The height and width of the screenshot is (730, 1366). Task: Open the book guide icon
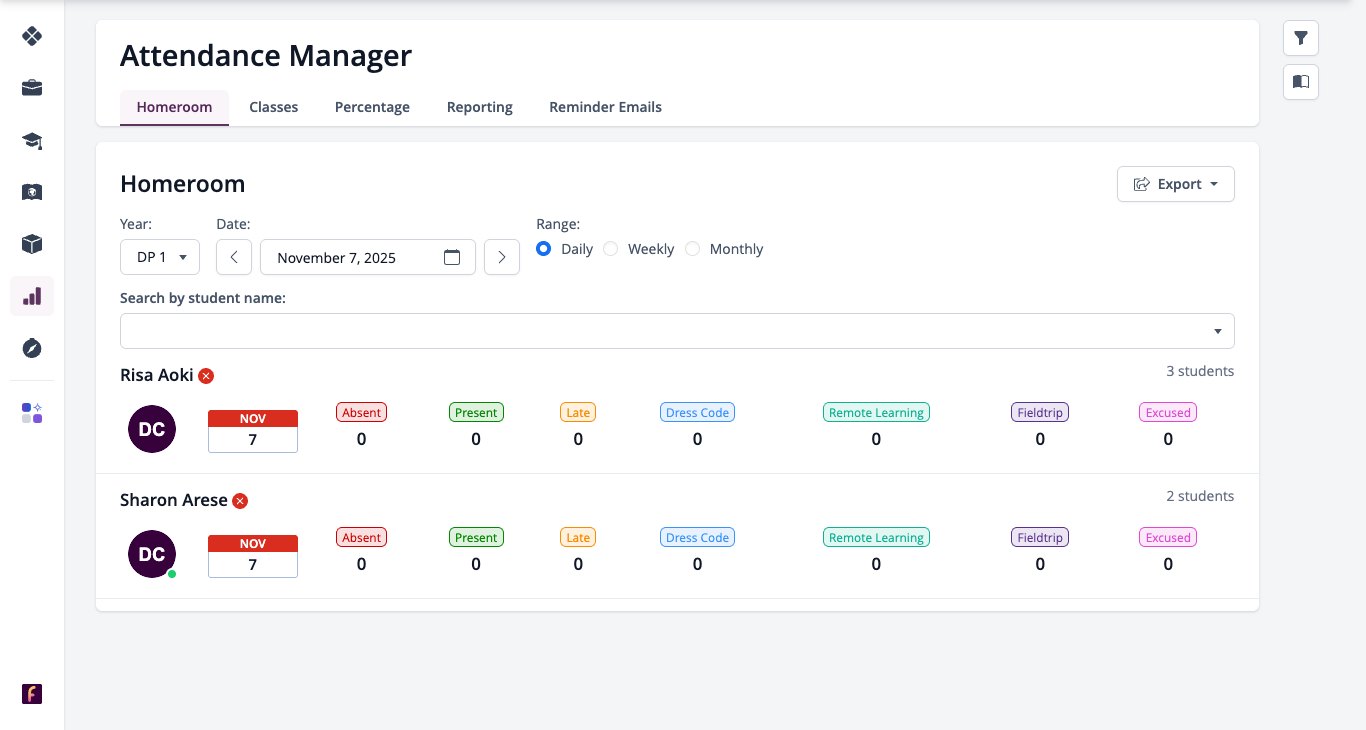[1301, 82]
